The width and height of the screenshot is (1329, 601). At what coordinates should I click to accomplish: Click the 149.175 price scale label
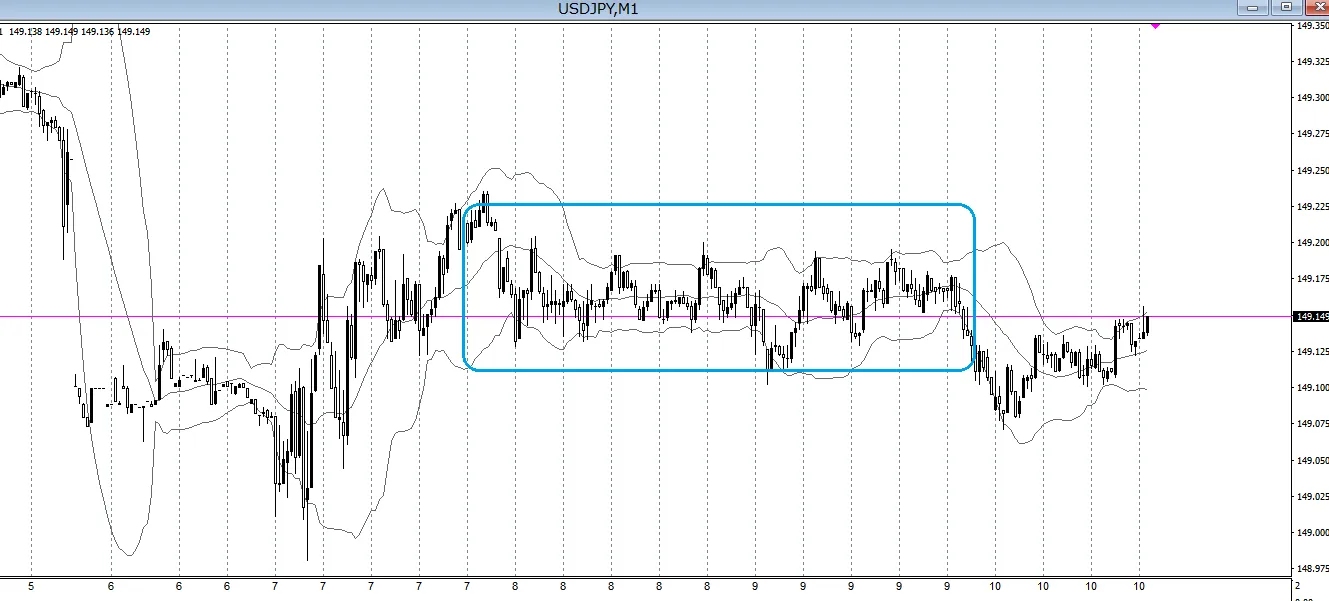pos(1311,279)
